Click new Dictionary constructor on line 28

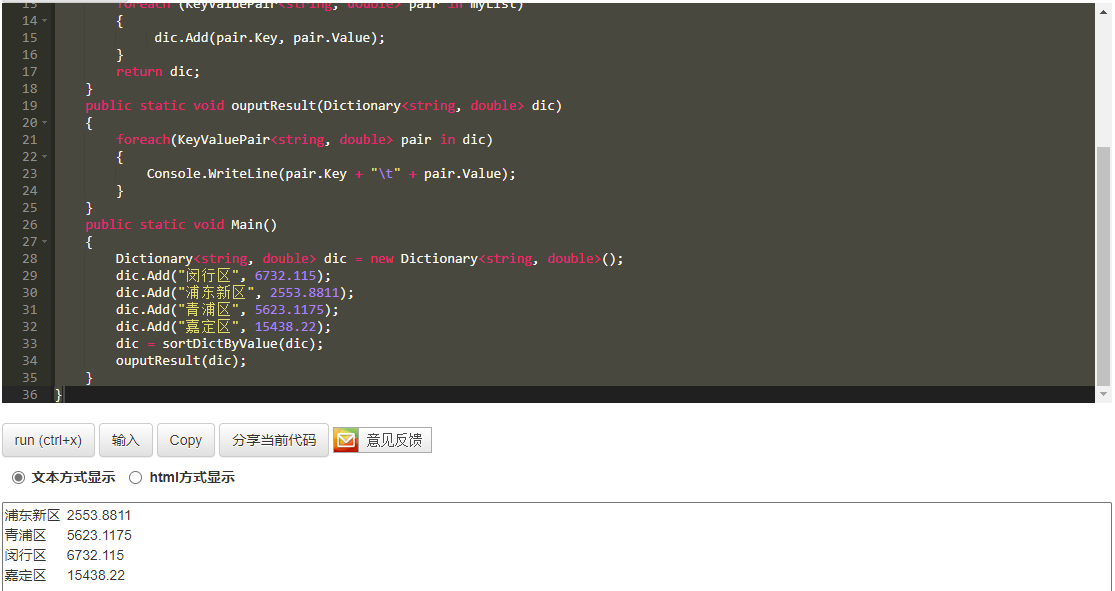coord(496,259)
